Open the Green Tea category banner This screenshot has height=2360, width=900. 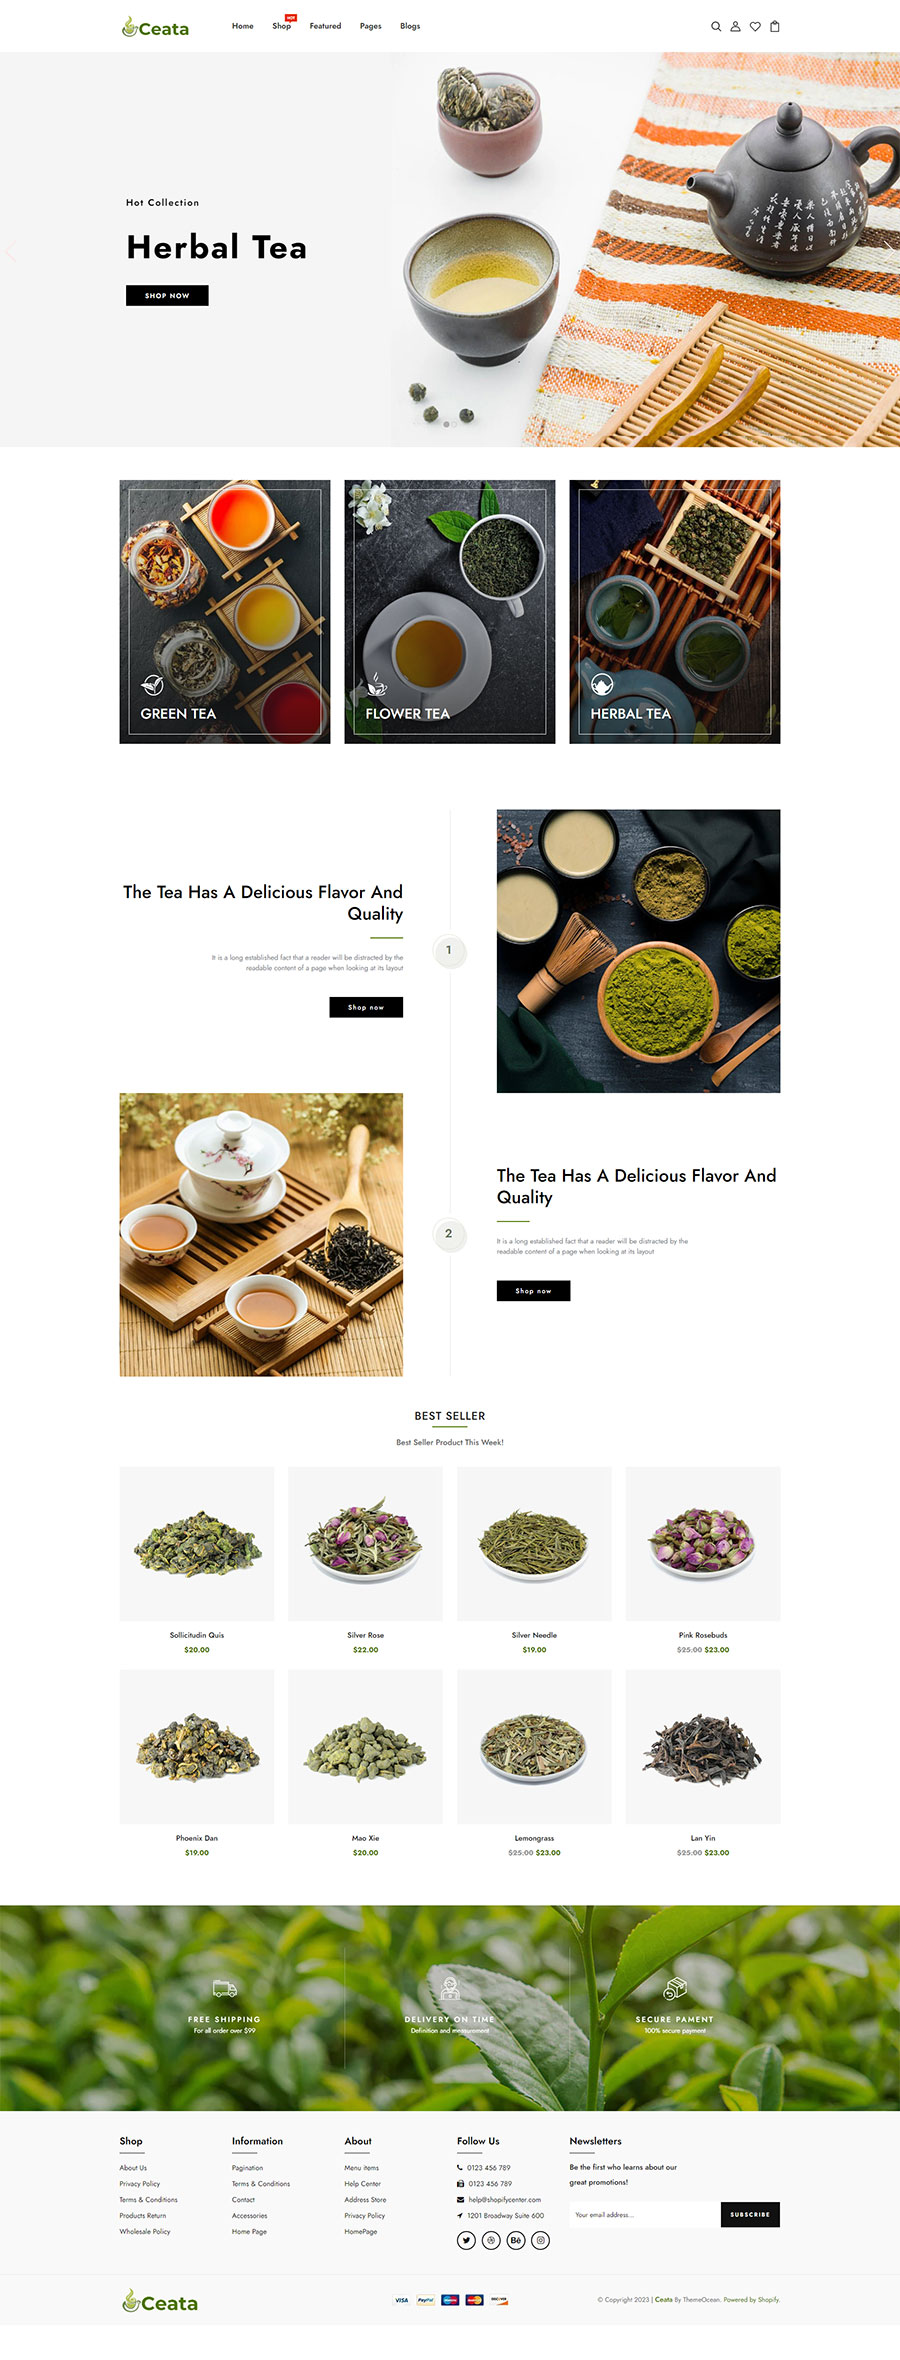[225, 611]
